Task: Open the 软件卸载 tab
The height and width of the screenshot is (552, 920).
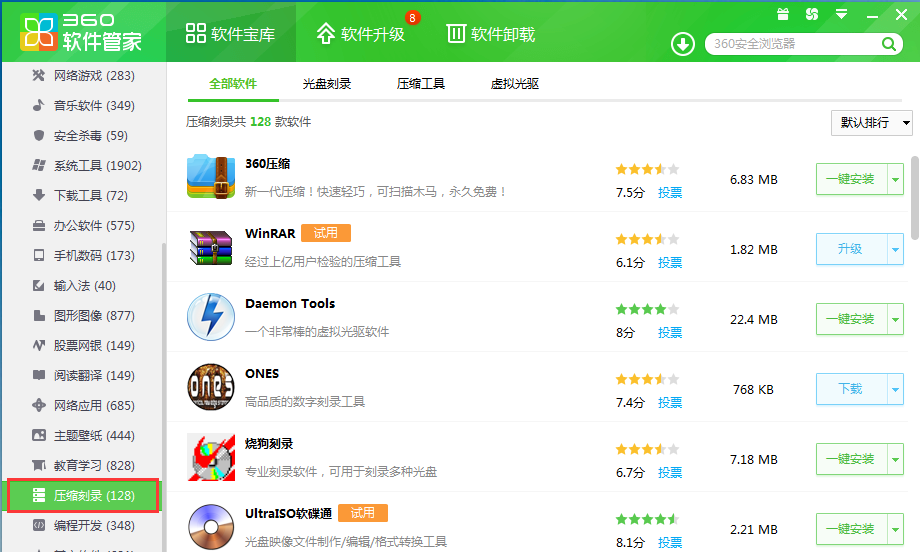Action: coord(491,33)
